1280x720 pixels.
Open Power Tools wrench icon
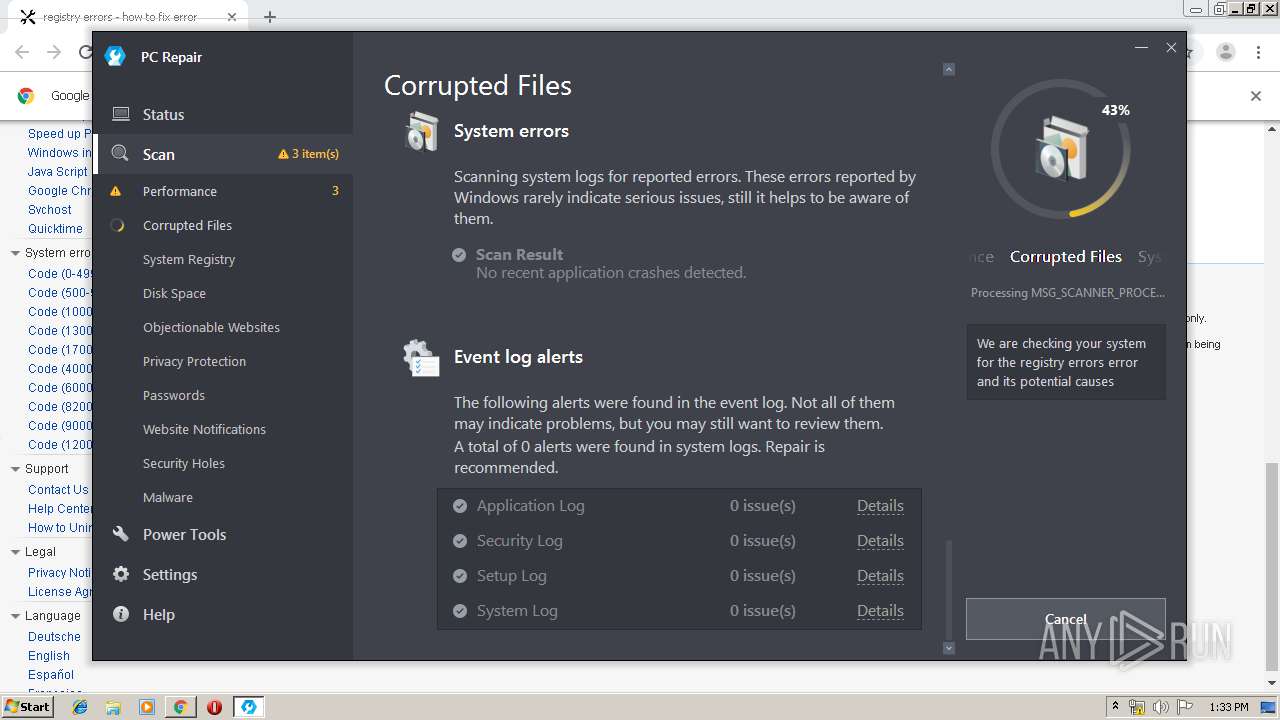click(121, 534)
